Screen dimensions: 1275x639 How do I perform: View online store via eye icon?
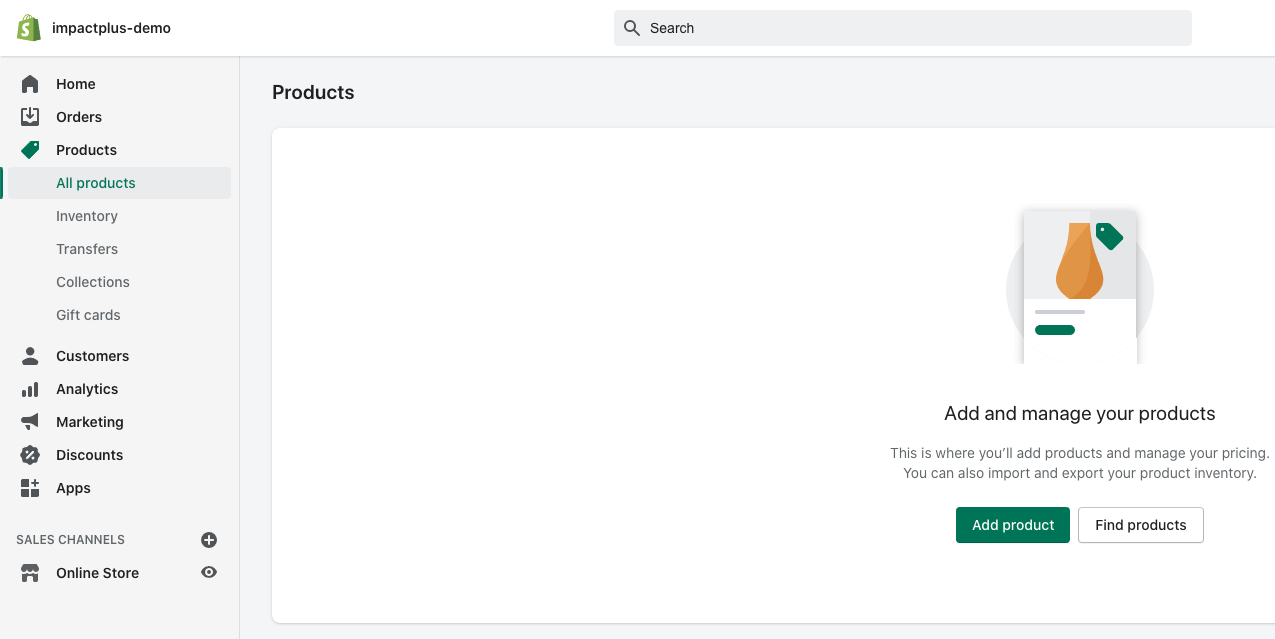209,573
